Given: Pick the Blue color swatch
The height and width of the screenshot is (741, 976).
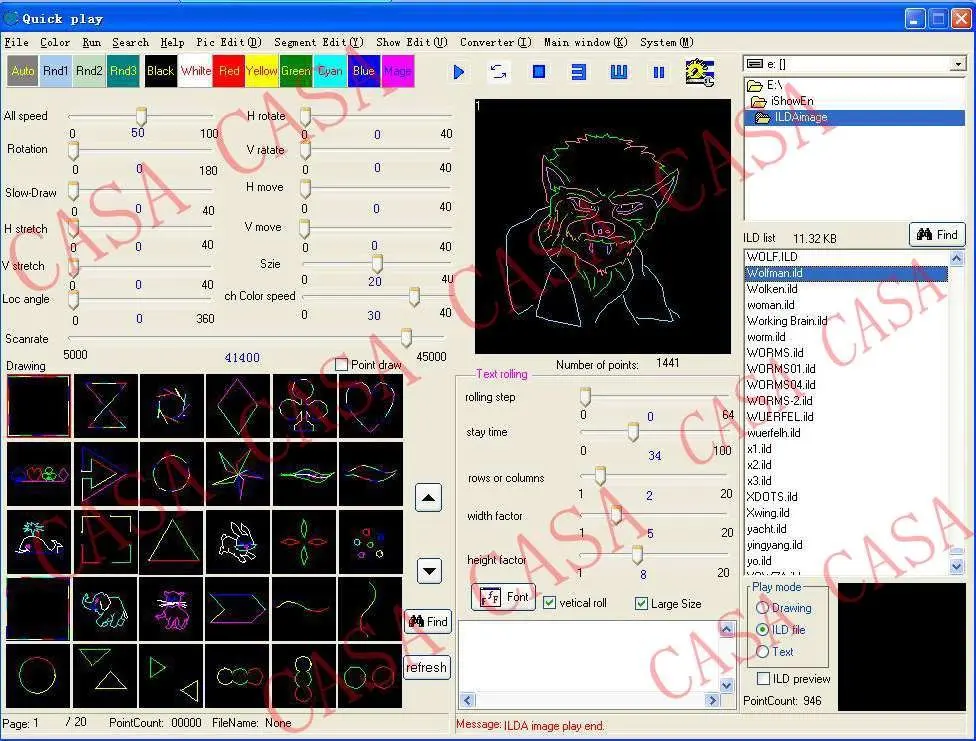Looking at the screenshot, I should pyautogui.click(x=364, y=71).
